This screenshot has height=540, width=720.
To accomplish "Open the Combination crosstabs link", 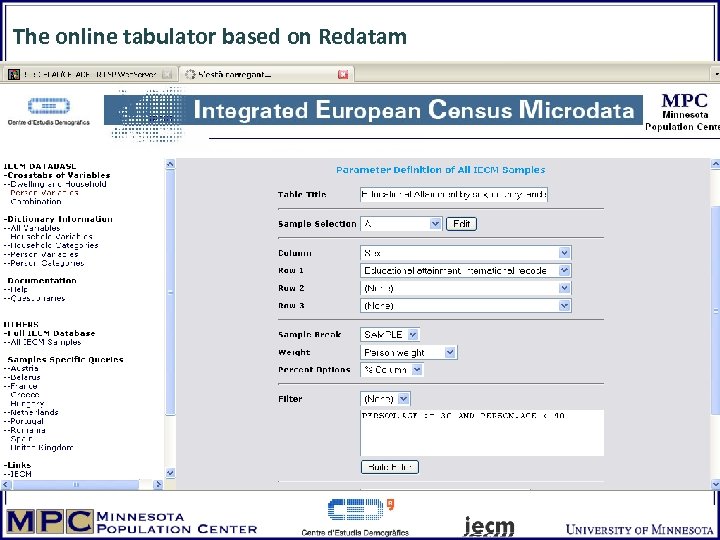I will coord(36,201).
